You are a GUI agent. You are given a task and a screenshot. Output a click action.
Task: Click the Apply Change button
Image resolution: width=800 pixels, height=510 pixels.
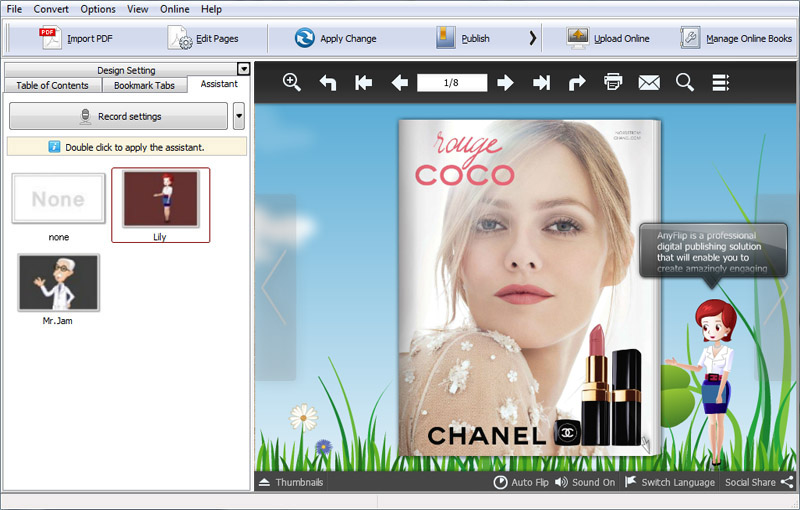pyautogui.click(x=336, y=39)
